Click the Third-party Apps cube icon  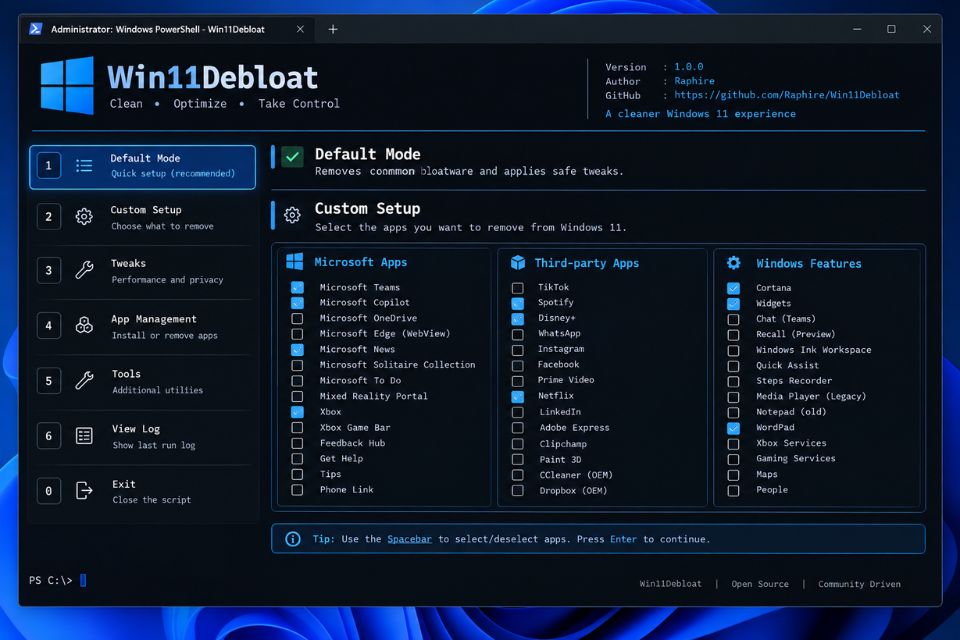point(518,263)
